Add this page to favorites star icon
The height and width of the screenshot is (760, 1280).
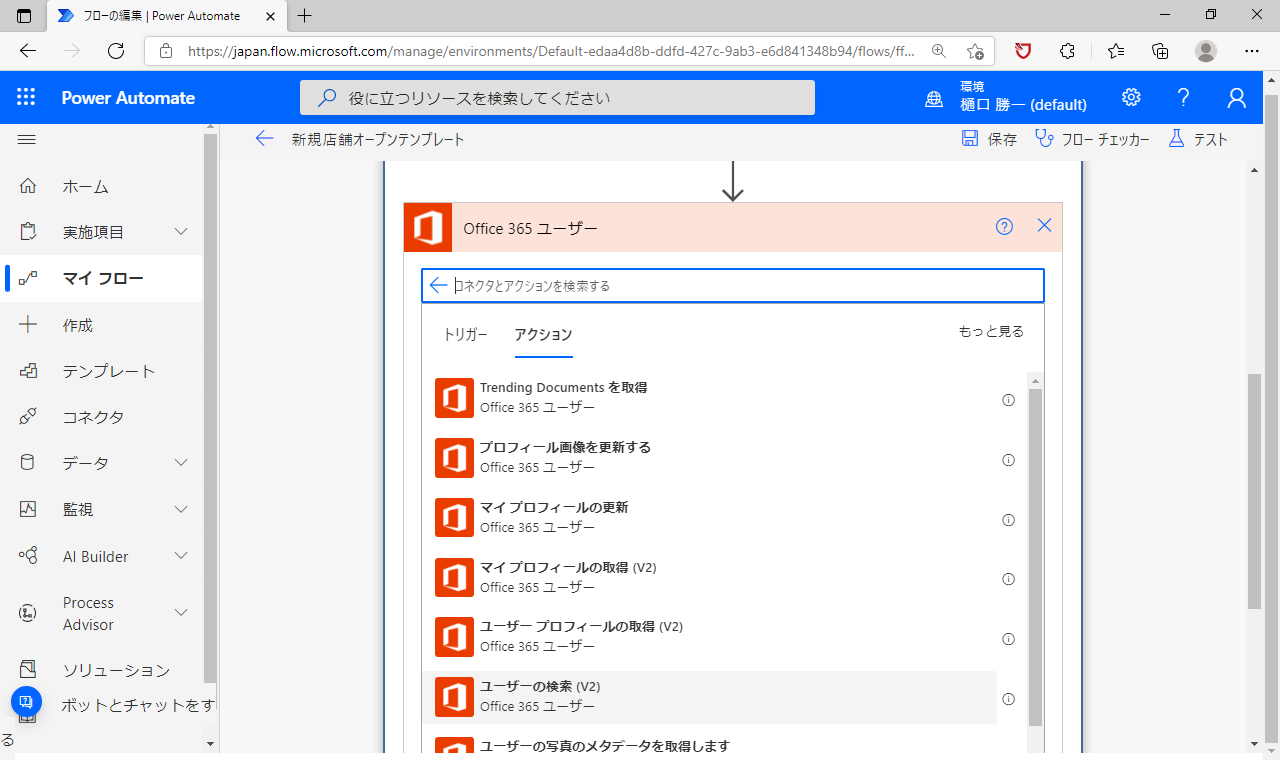point(975,51)
